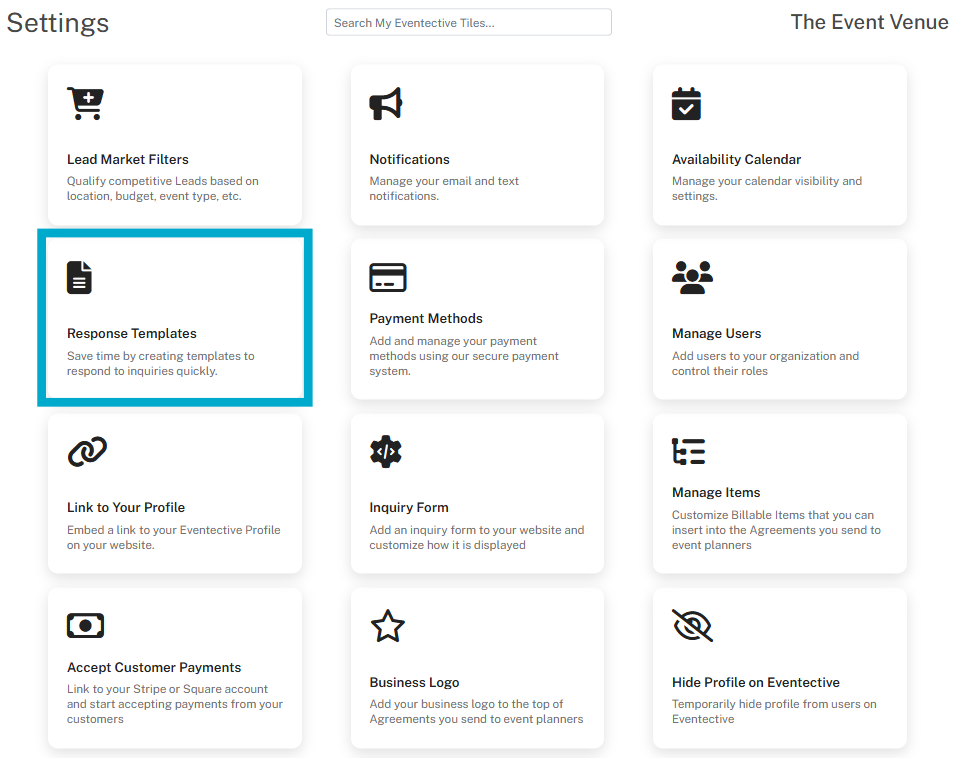Screen dimensions: 958x758
Task: Click the crossed-out eye Hide Profile icon
Action: (x=692, y=626)
